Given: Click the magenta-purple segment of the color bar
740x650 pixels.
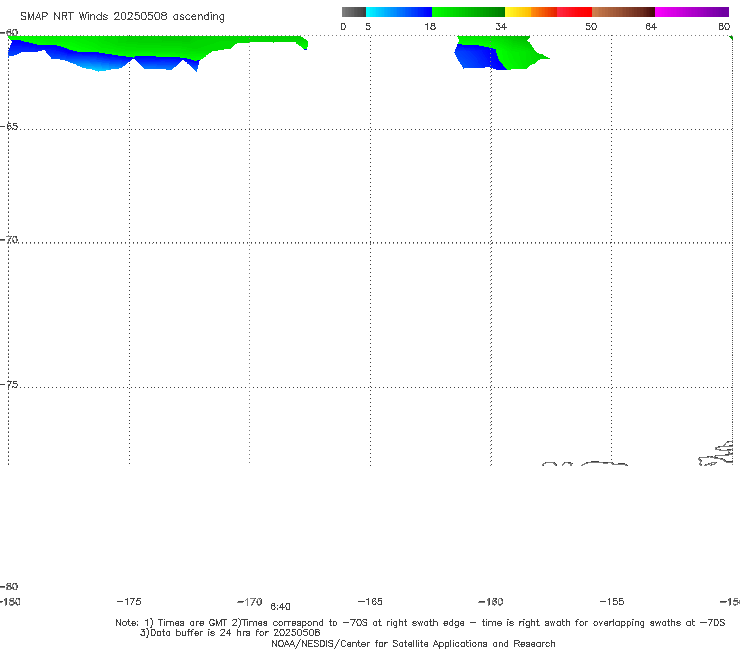Looking at the screenshot, I should (692, 12).
